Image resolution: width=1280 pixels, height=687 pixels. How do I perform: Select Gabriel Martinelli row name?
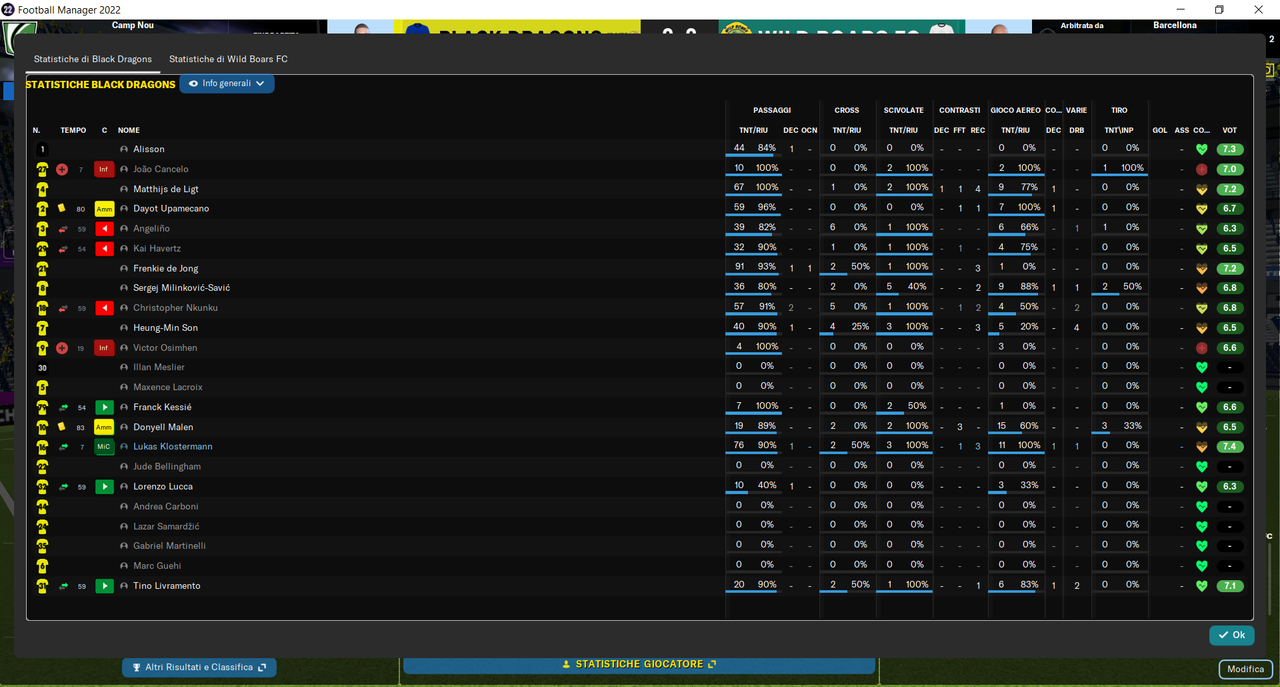[x=170, y=546]
